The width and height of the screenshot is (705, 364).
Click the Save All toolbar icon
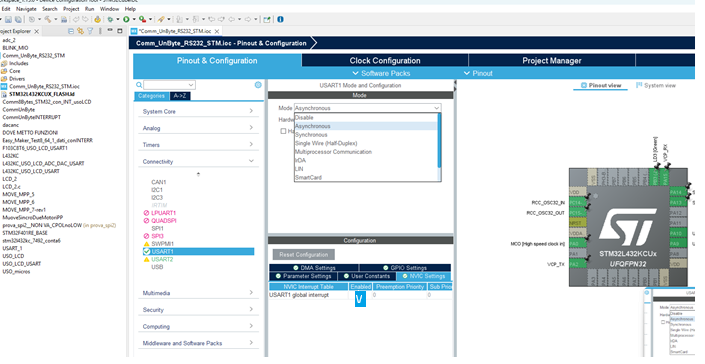18,19
